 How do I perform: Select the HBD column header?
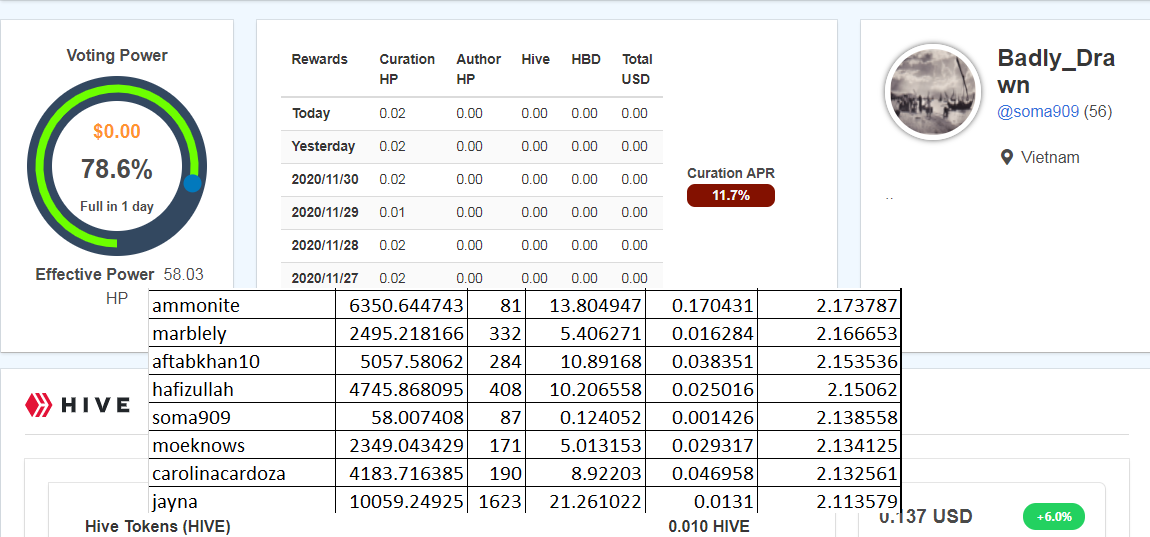pyautogui.click(x=584, y=59)
